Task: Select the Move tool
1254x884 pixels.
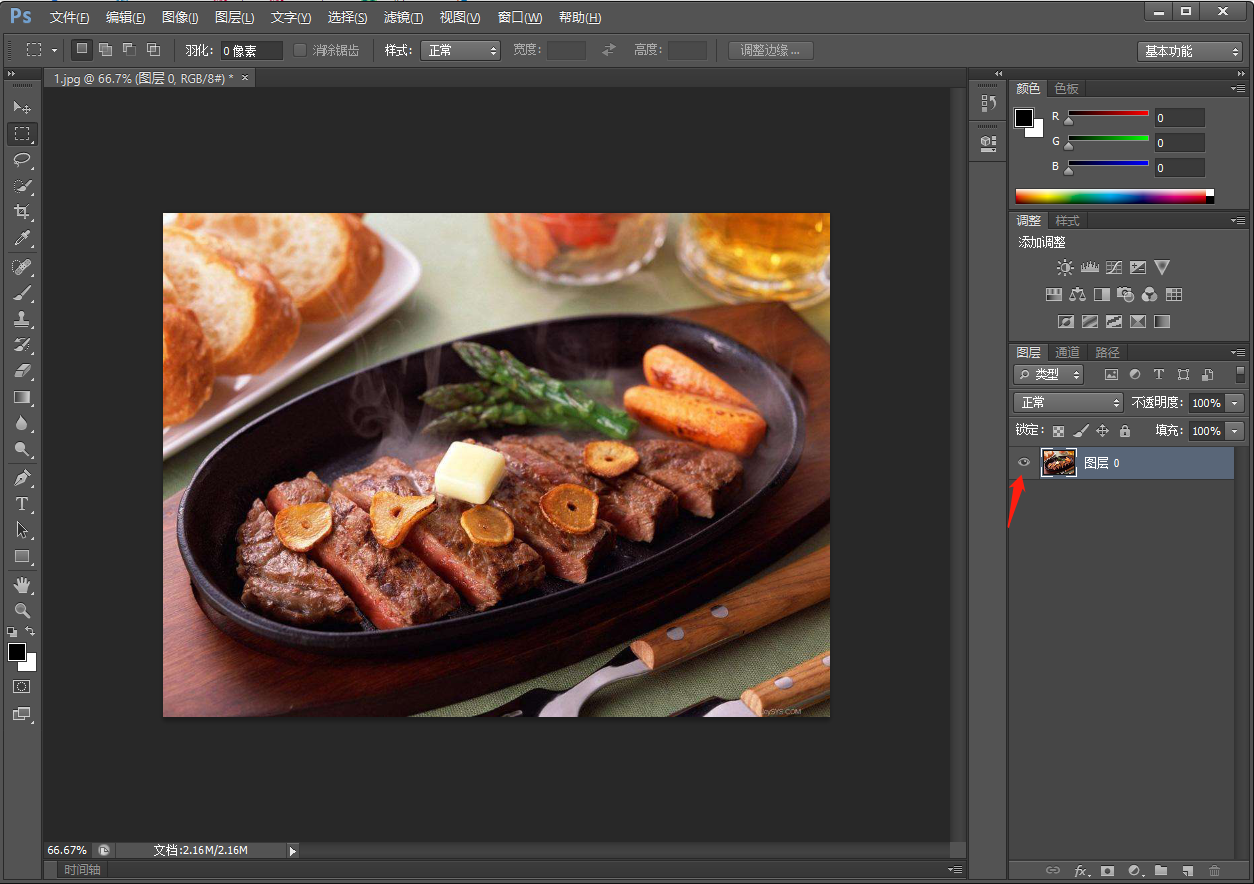Action: coord(22,107)
